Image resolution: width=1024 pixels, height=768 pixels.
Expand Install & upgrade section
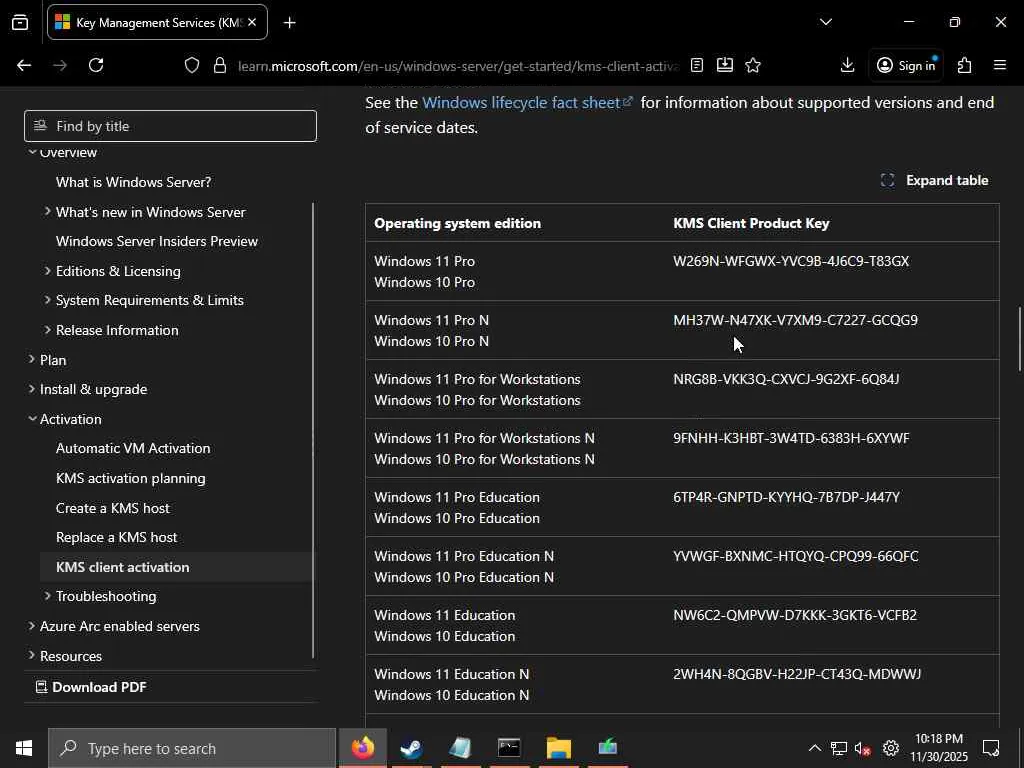coord(32,389)
